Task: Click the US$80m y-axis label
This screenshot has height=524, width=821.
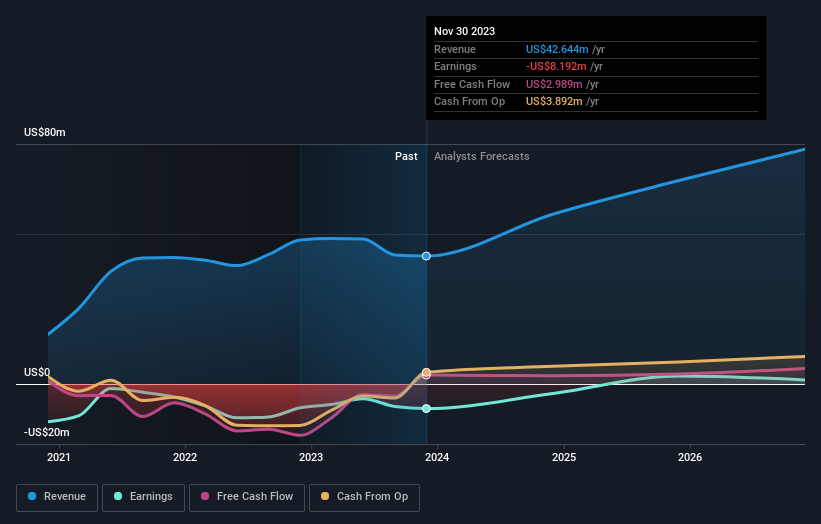Action: [45, 132]
